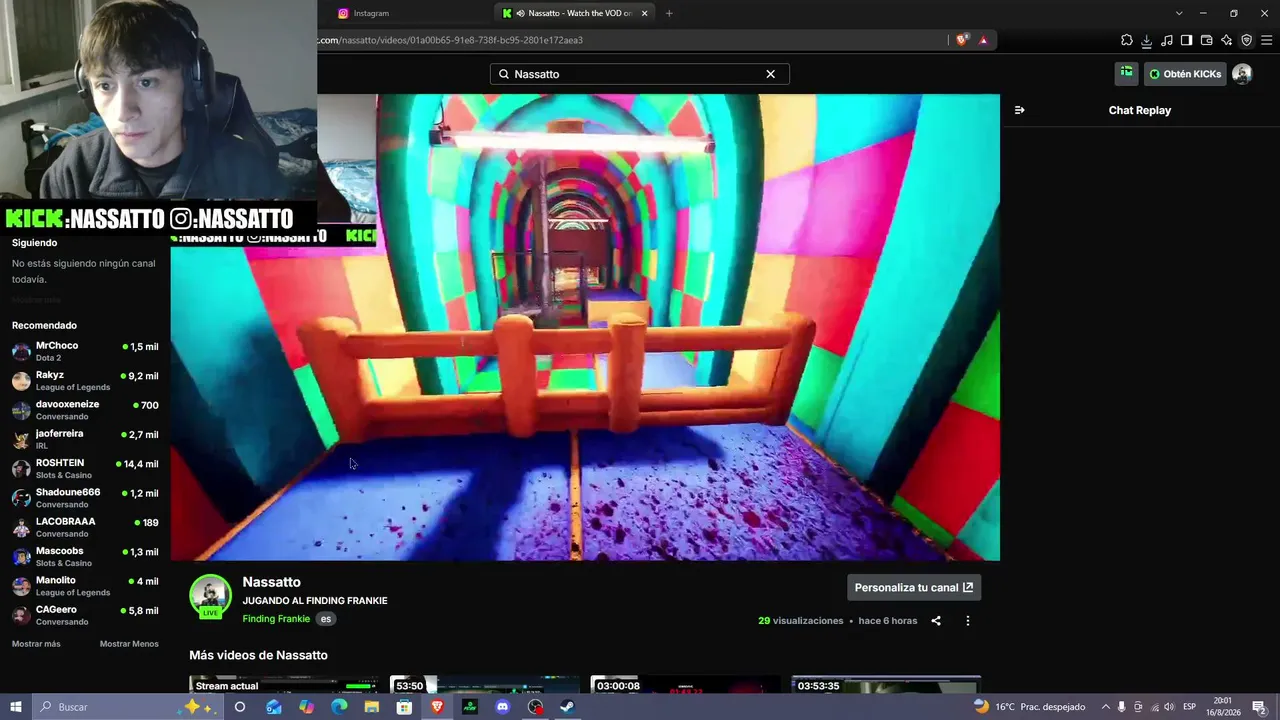The image size is (1280, 720).
Task: Open the Leo AI sparkle icon
Action: pyautogui.click(x=1227, y=40)
